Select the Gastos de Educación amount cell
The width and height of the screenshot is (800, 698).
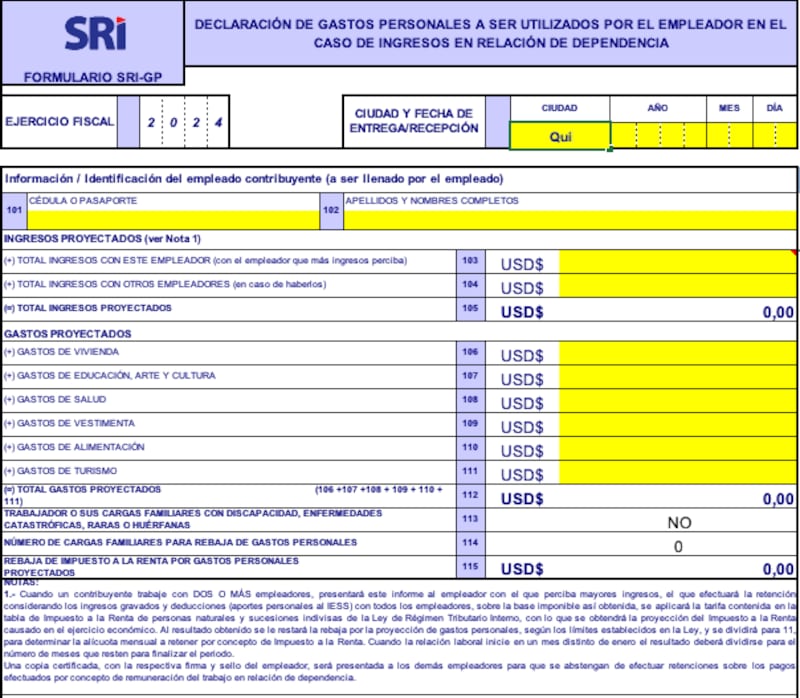(x=678, y=377)
